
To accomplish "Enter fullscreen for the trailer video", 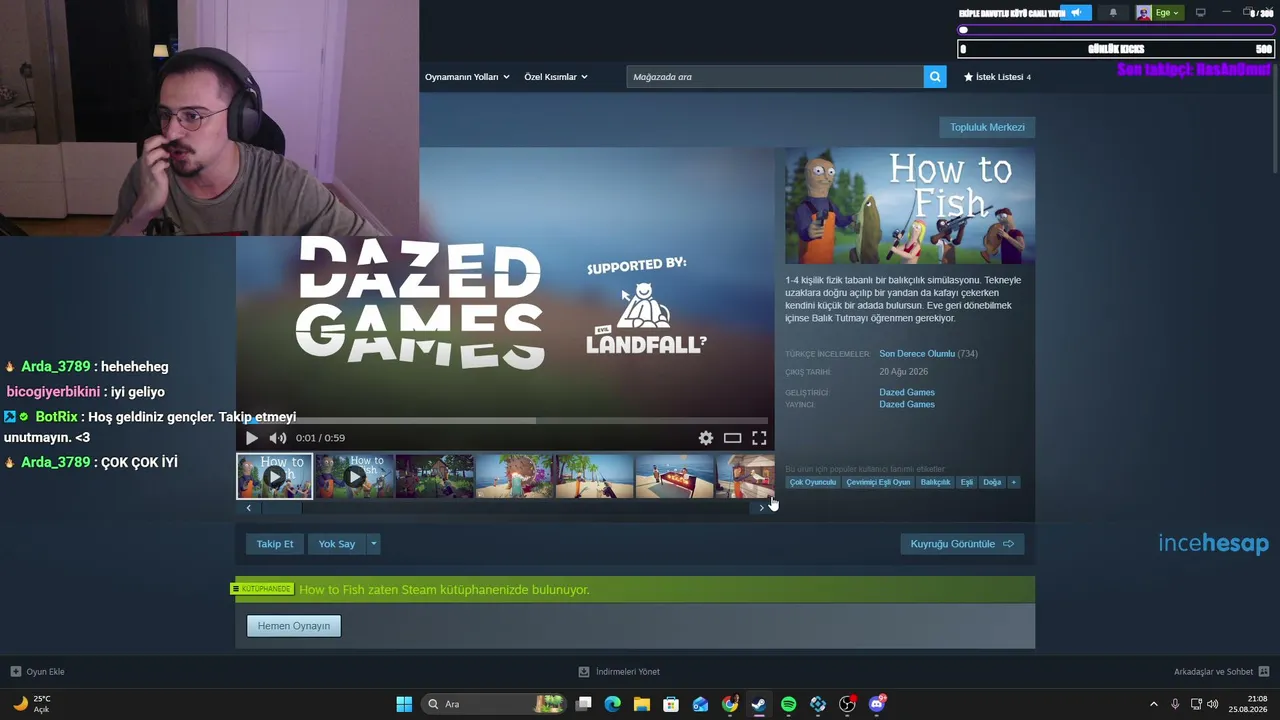I will coord(759,438).
